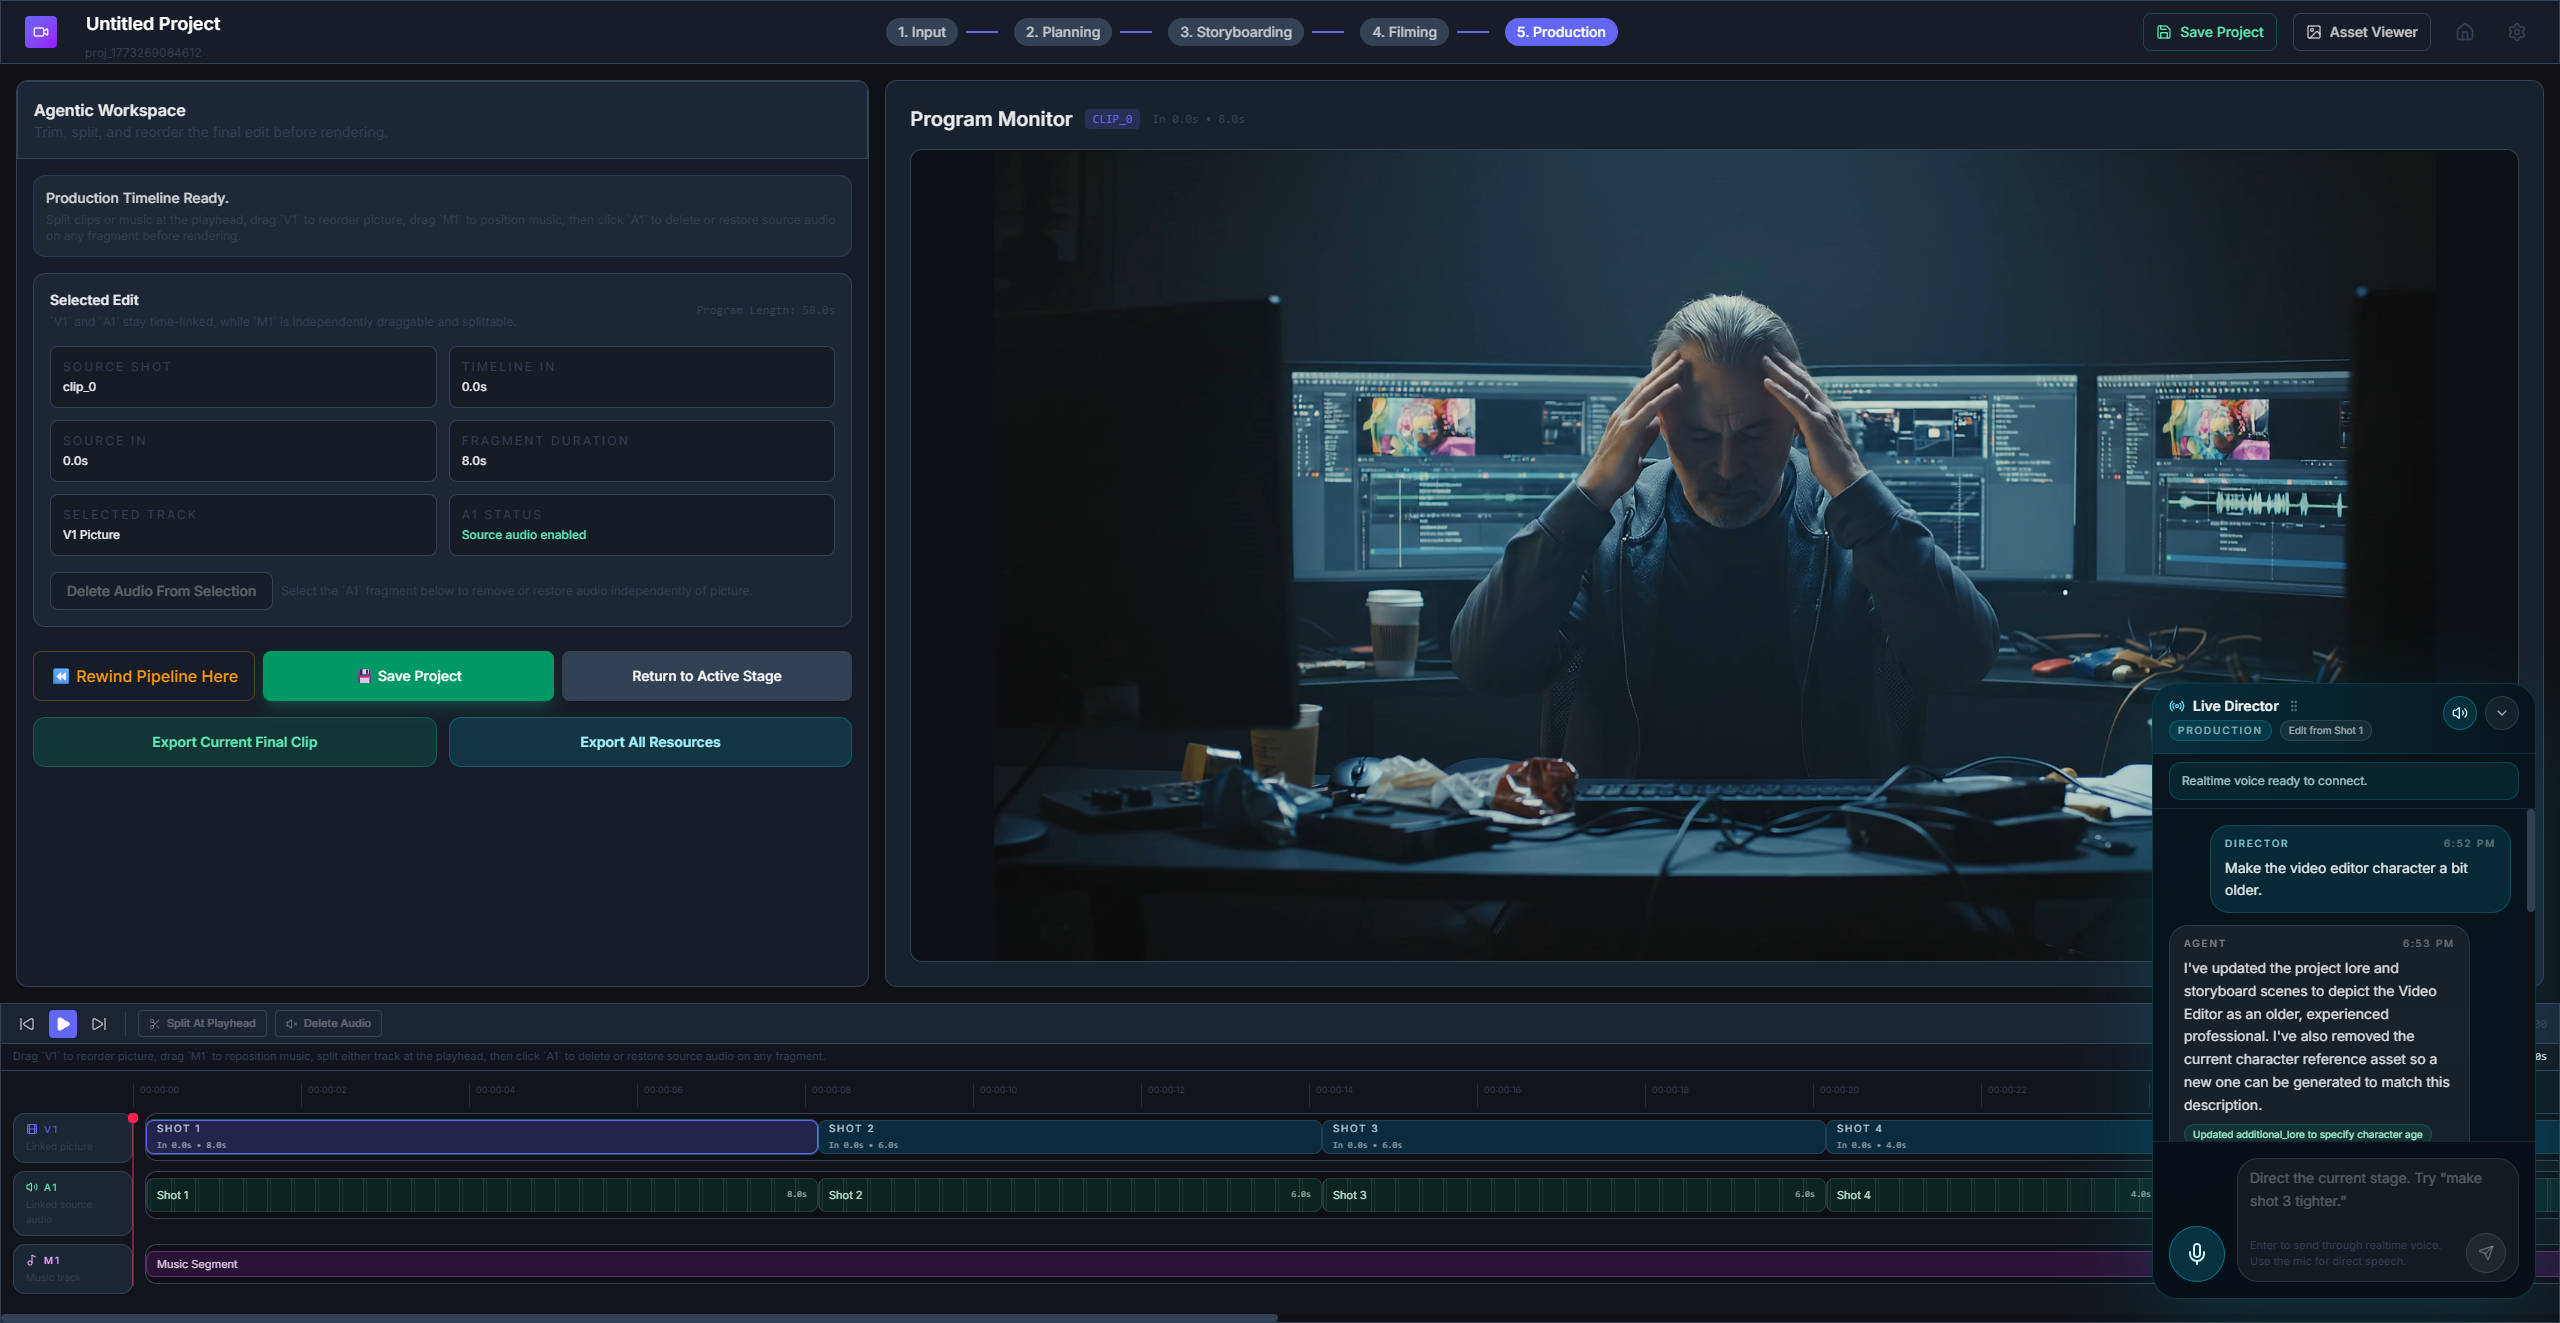Click Export Current Final Clip

pos(234,742)
